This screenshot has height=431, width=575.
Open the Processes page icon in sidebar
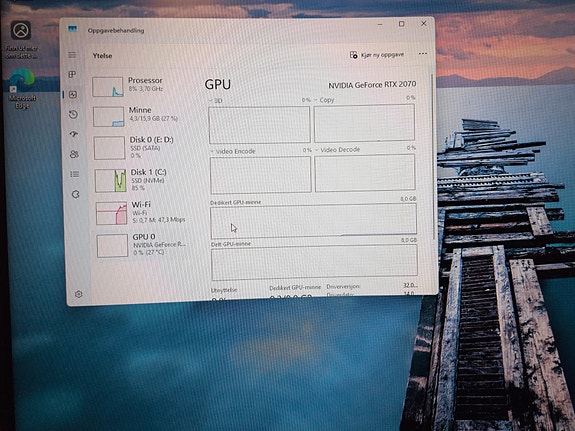click(72, 74)
